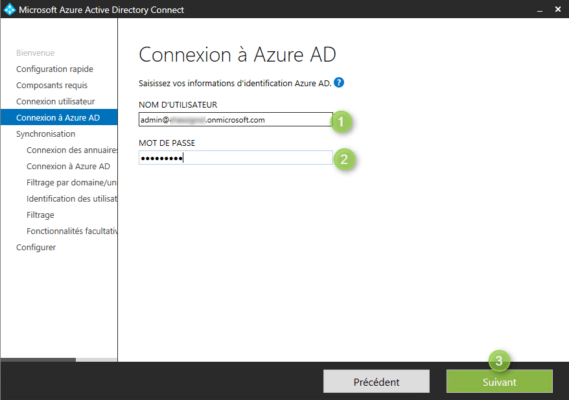The width and height of the screenshot is (569, 400).
Task: Click the Azure AD Connect title bar logo
Action: [9, 9]
